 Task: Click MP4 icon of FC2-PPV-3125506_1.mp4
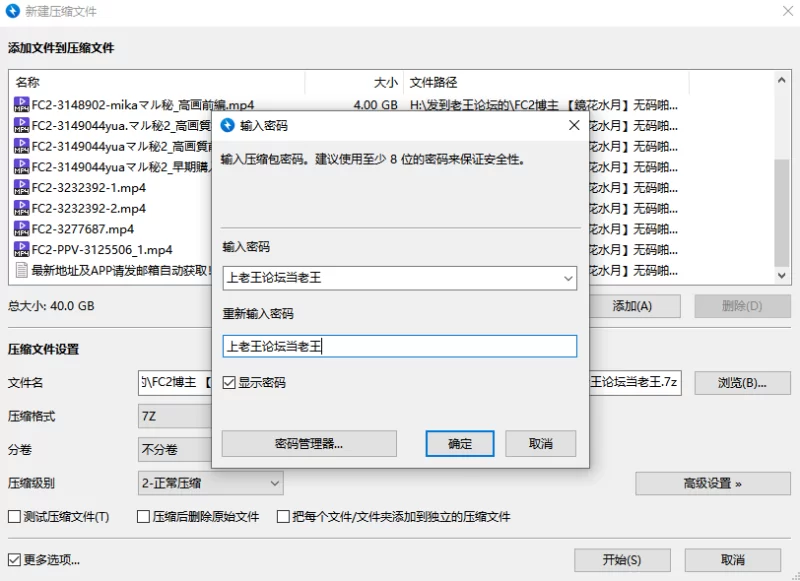click(21, 249)
